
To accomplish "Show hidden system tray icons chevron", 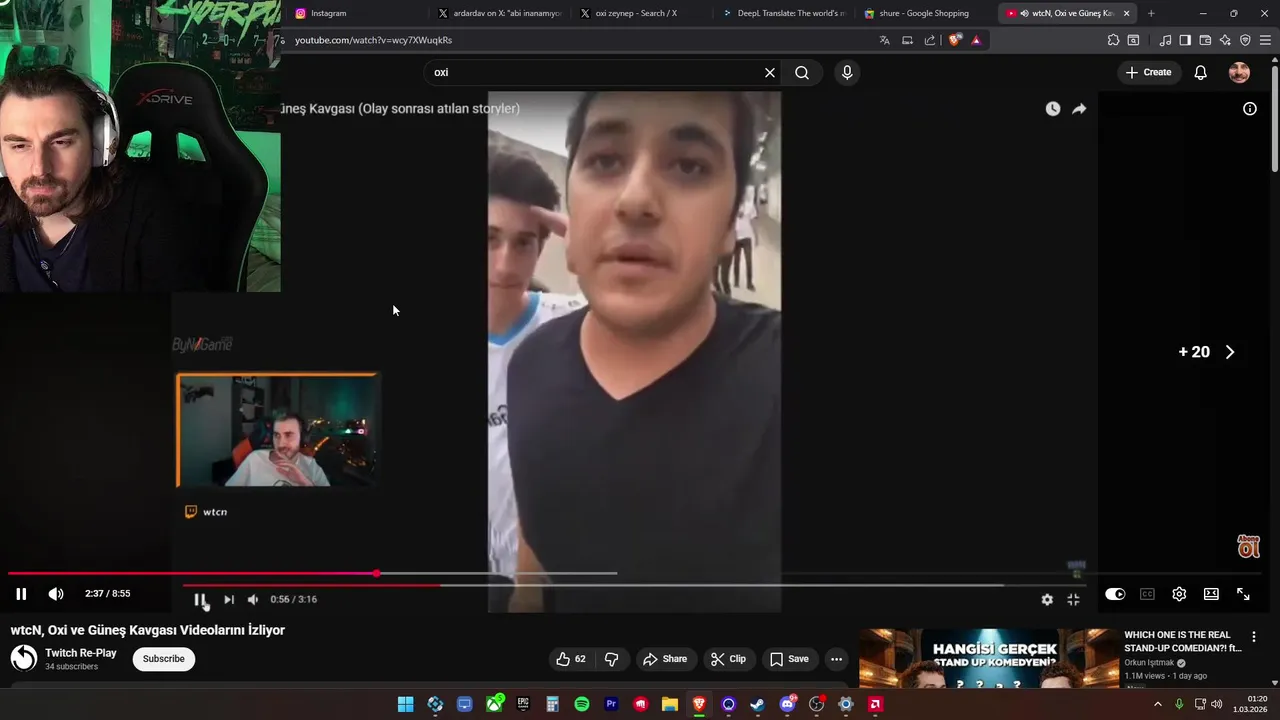I will [1158, 704].
